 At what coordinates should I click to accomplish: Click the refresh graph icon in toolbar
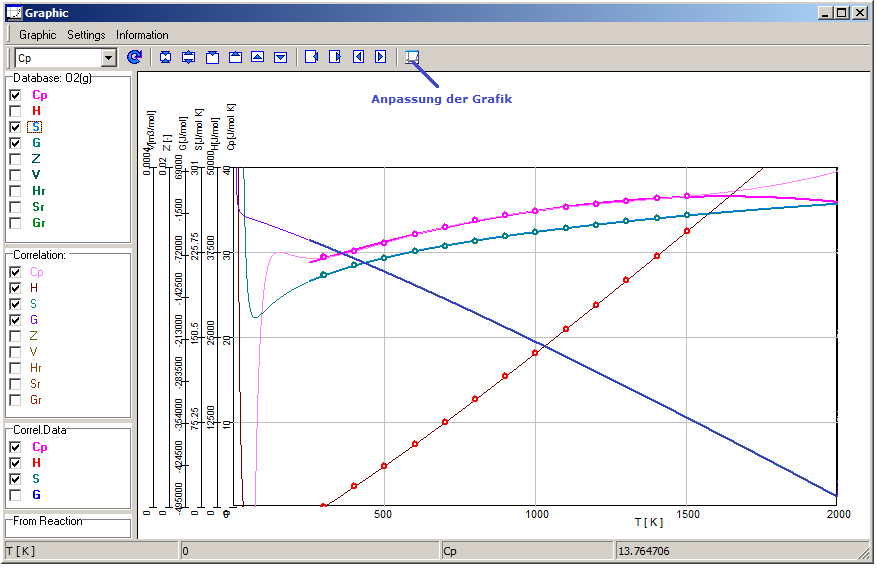135,57
